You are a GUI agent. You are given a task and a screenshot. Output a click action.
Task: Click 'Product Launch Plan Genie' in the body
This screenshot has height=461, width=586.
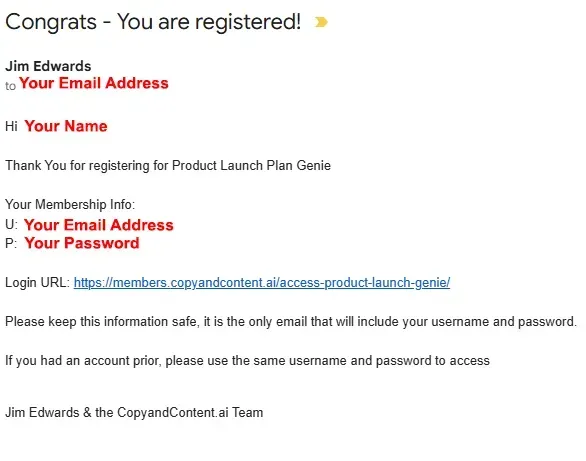click(252, 165)
